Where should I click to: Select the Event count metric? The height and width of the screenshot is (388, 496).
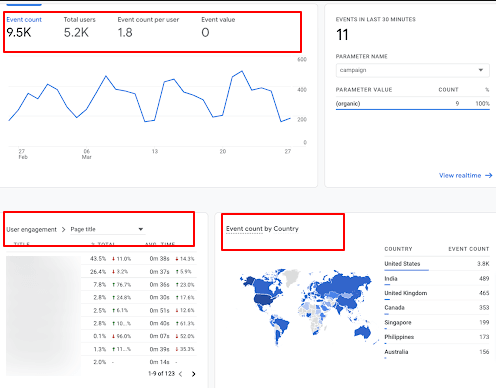(24, 27)
